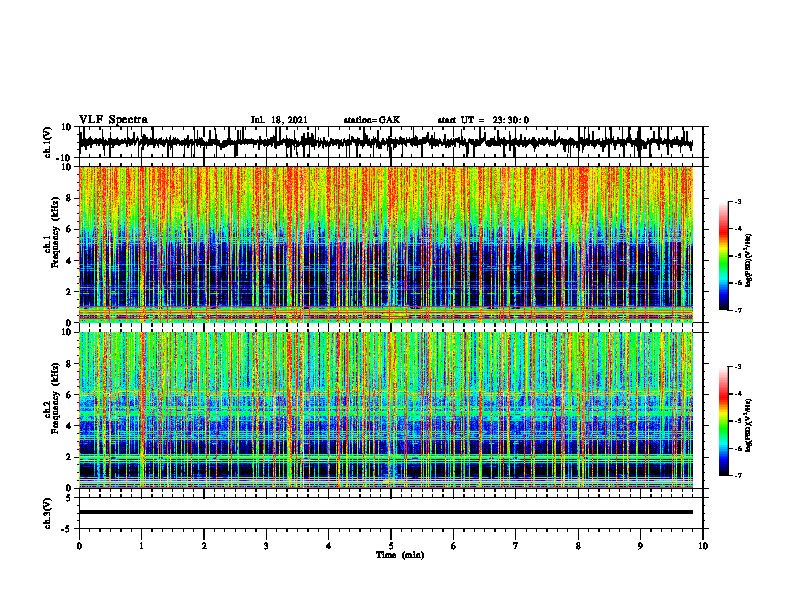The height and width of the screenshot is (612, 792).
Task: Click time axis tick label "2"
Action: [x=204, y=546]
